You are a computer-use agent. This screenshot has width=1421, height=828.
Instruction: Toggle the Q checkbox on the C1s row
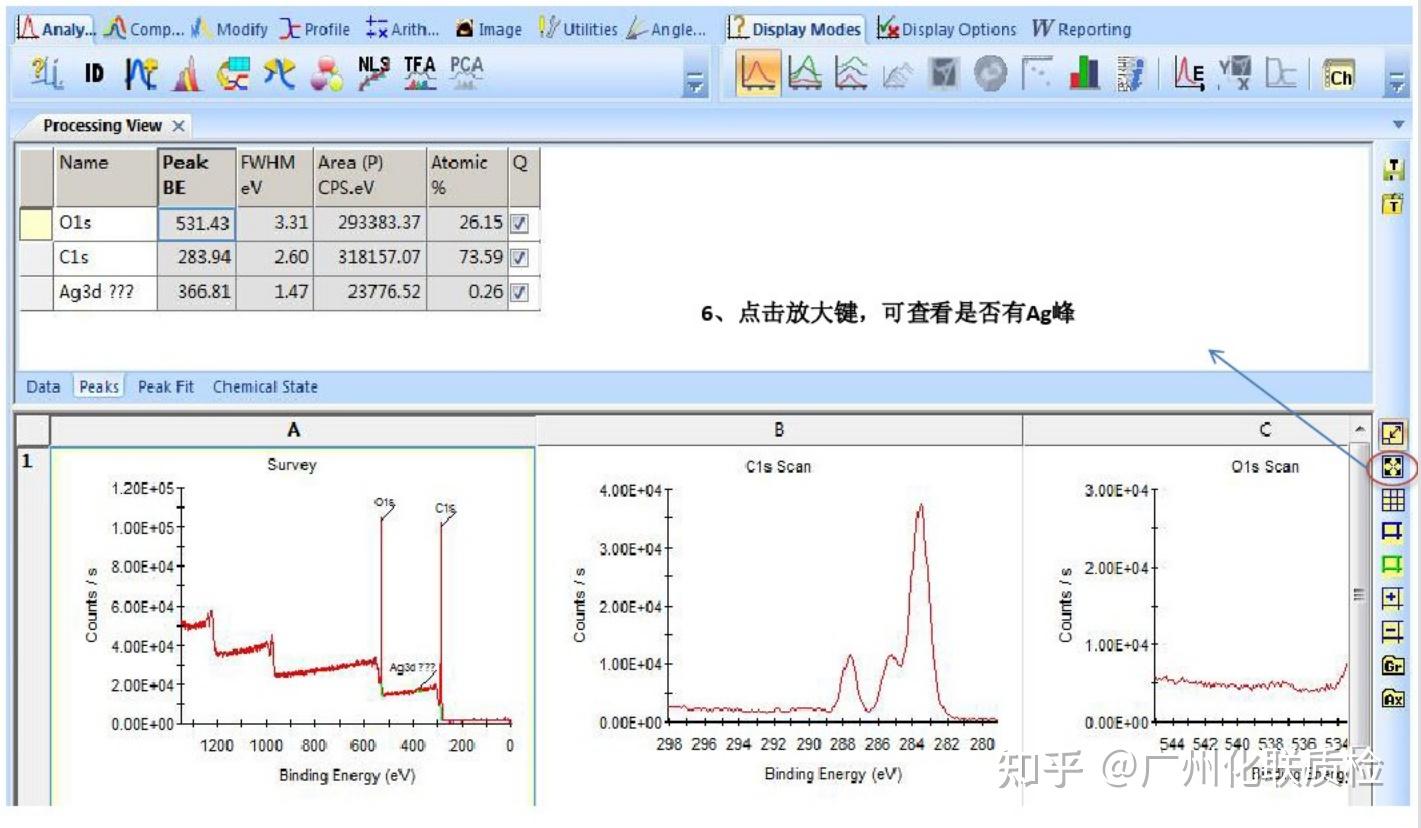[x=518, y=256]
